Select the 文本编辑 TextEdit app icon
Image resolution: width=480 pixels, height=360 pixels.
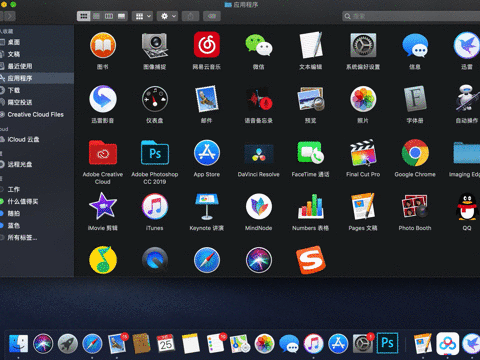click(311, 45)
